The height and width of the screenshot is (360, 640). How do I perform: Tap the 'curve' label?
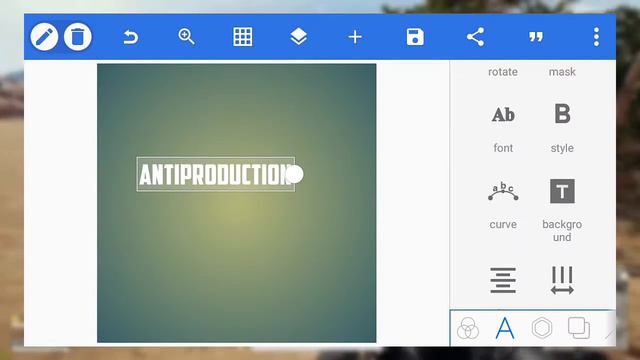coord(503,224)
